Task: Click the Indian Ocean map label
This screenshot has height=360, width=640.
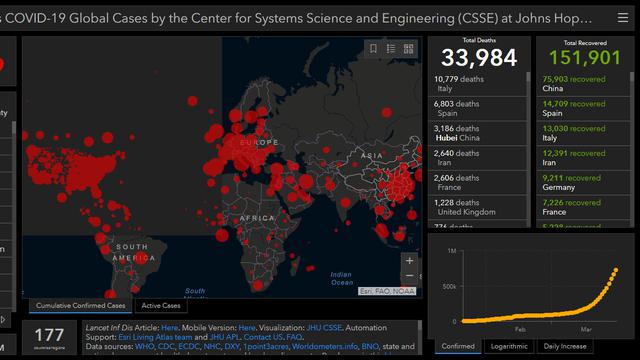Action: [x=341, y=278]
